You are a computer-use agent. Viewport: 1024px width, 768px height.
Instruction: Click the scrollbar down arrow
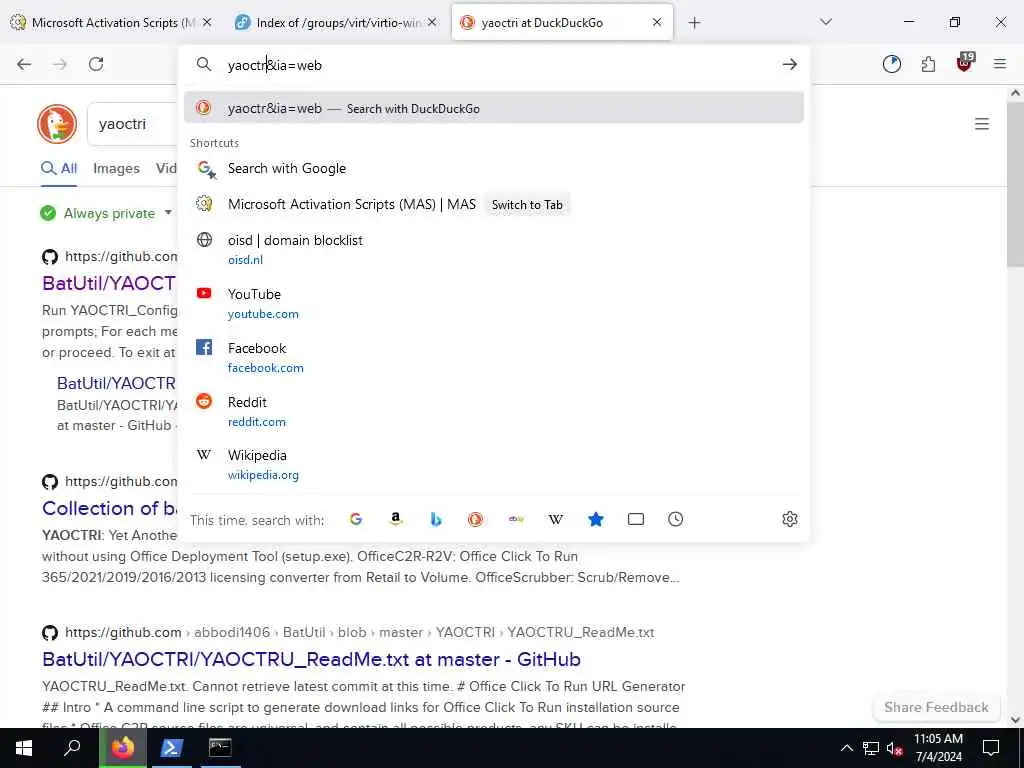(1016, 720)
